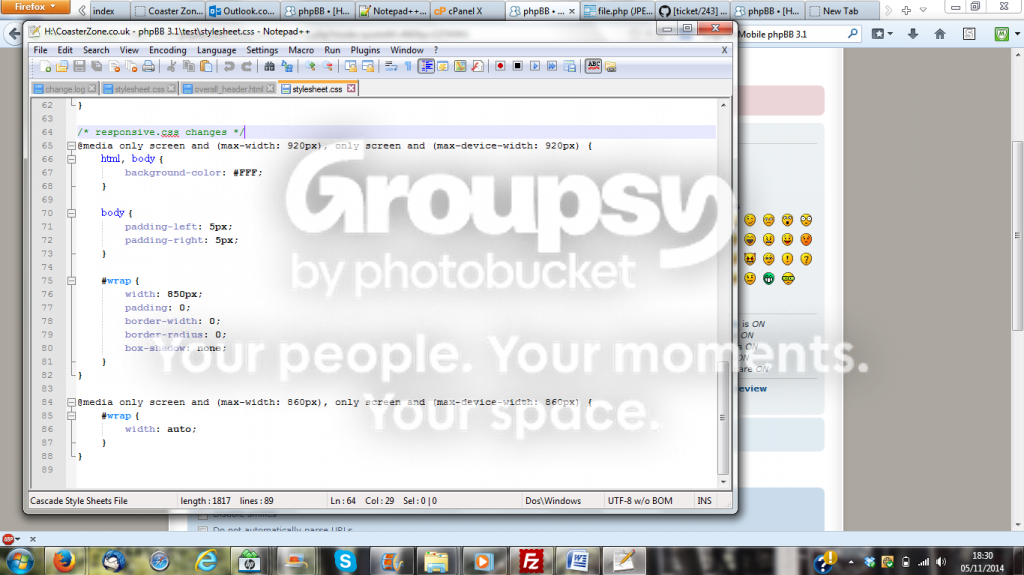
Task: Zoom out using the magnifier minus icon
Action: [327, 67]
